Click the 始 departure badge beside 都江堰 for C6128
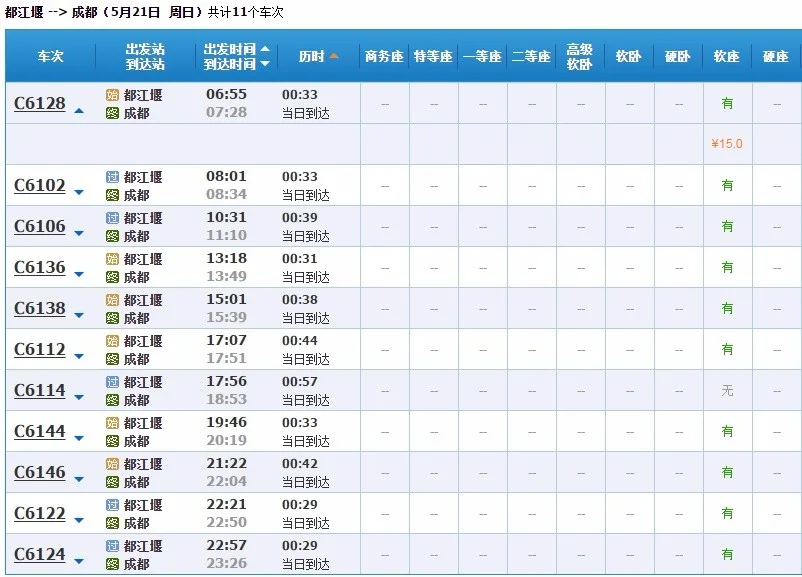Image resolution: width=802 pixels, height=577 pixels. coord(111,95)
